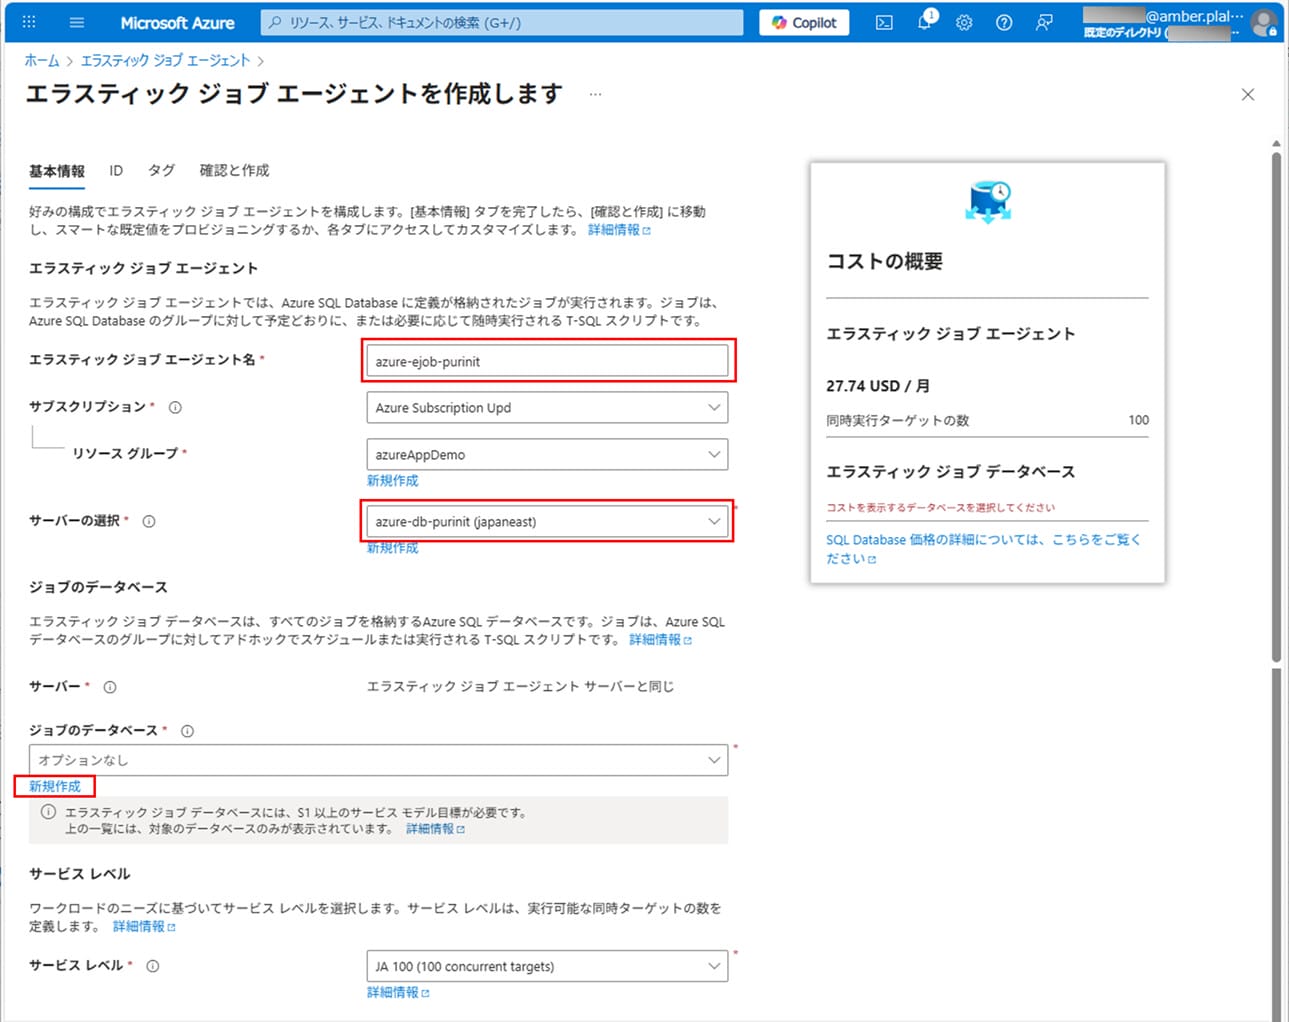Open the Copilot button
Viewport: 1289px width, 1022px height.
click(x=804, y=22)
